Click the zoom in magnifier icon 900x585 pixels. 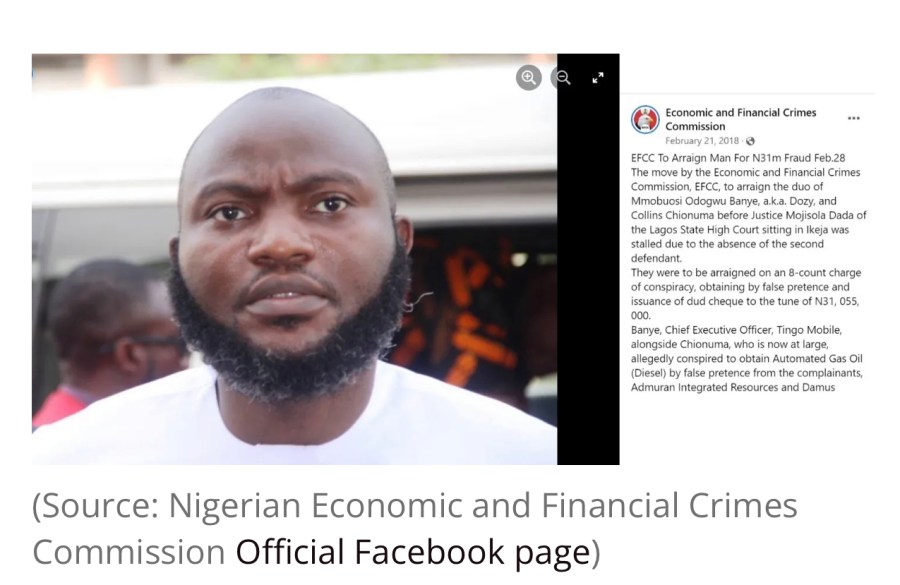tap(529, 78)
